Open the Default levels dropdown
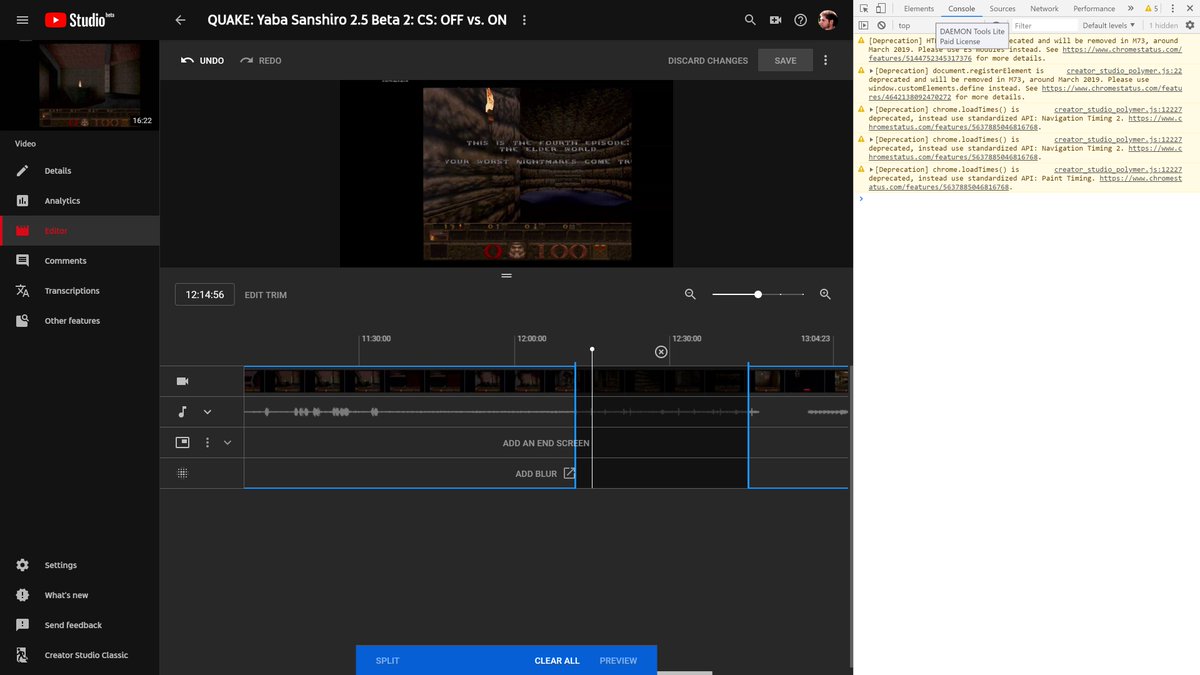 click(x=1108, y=25)
